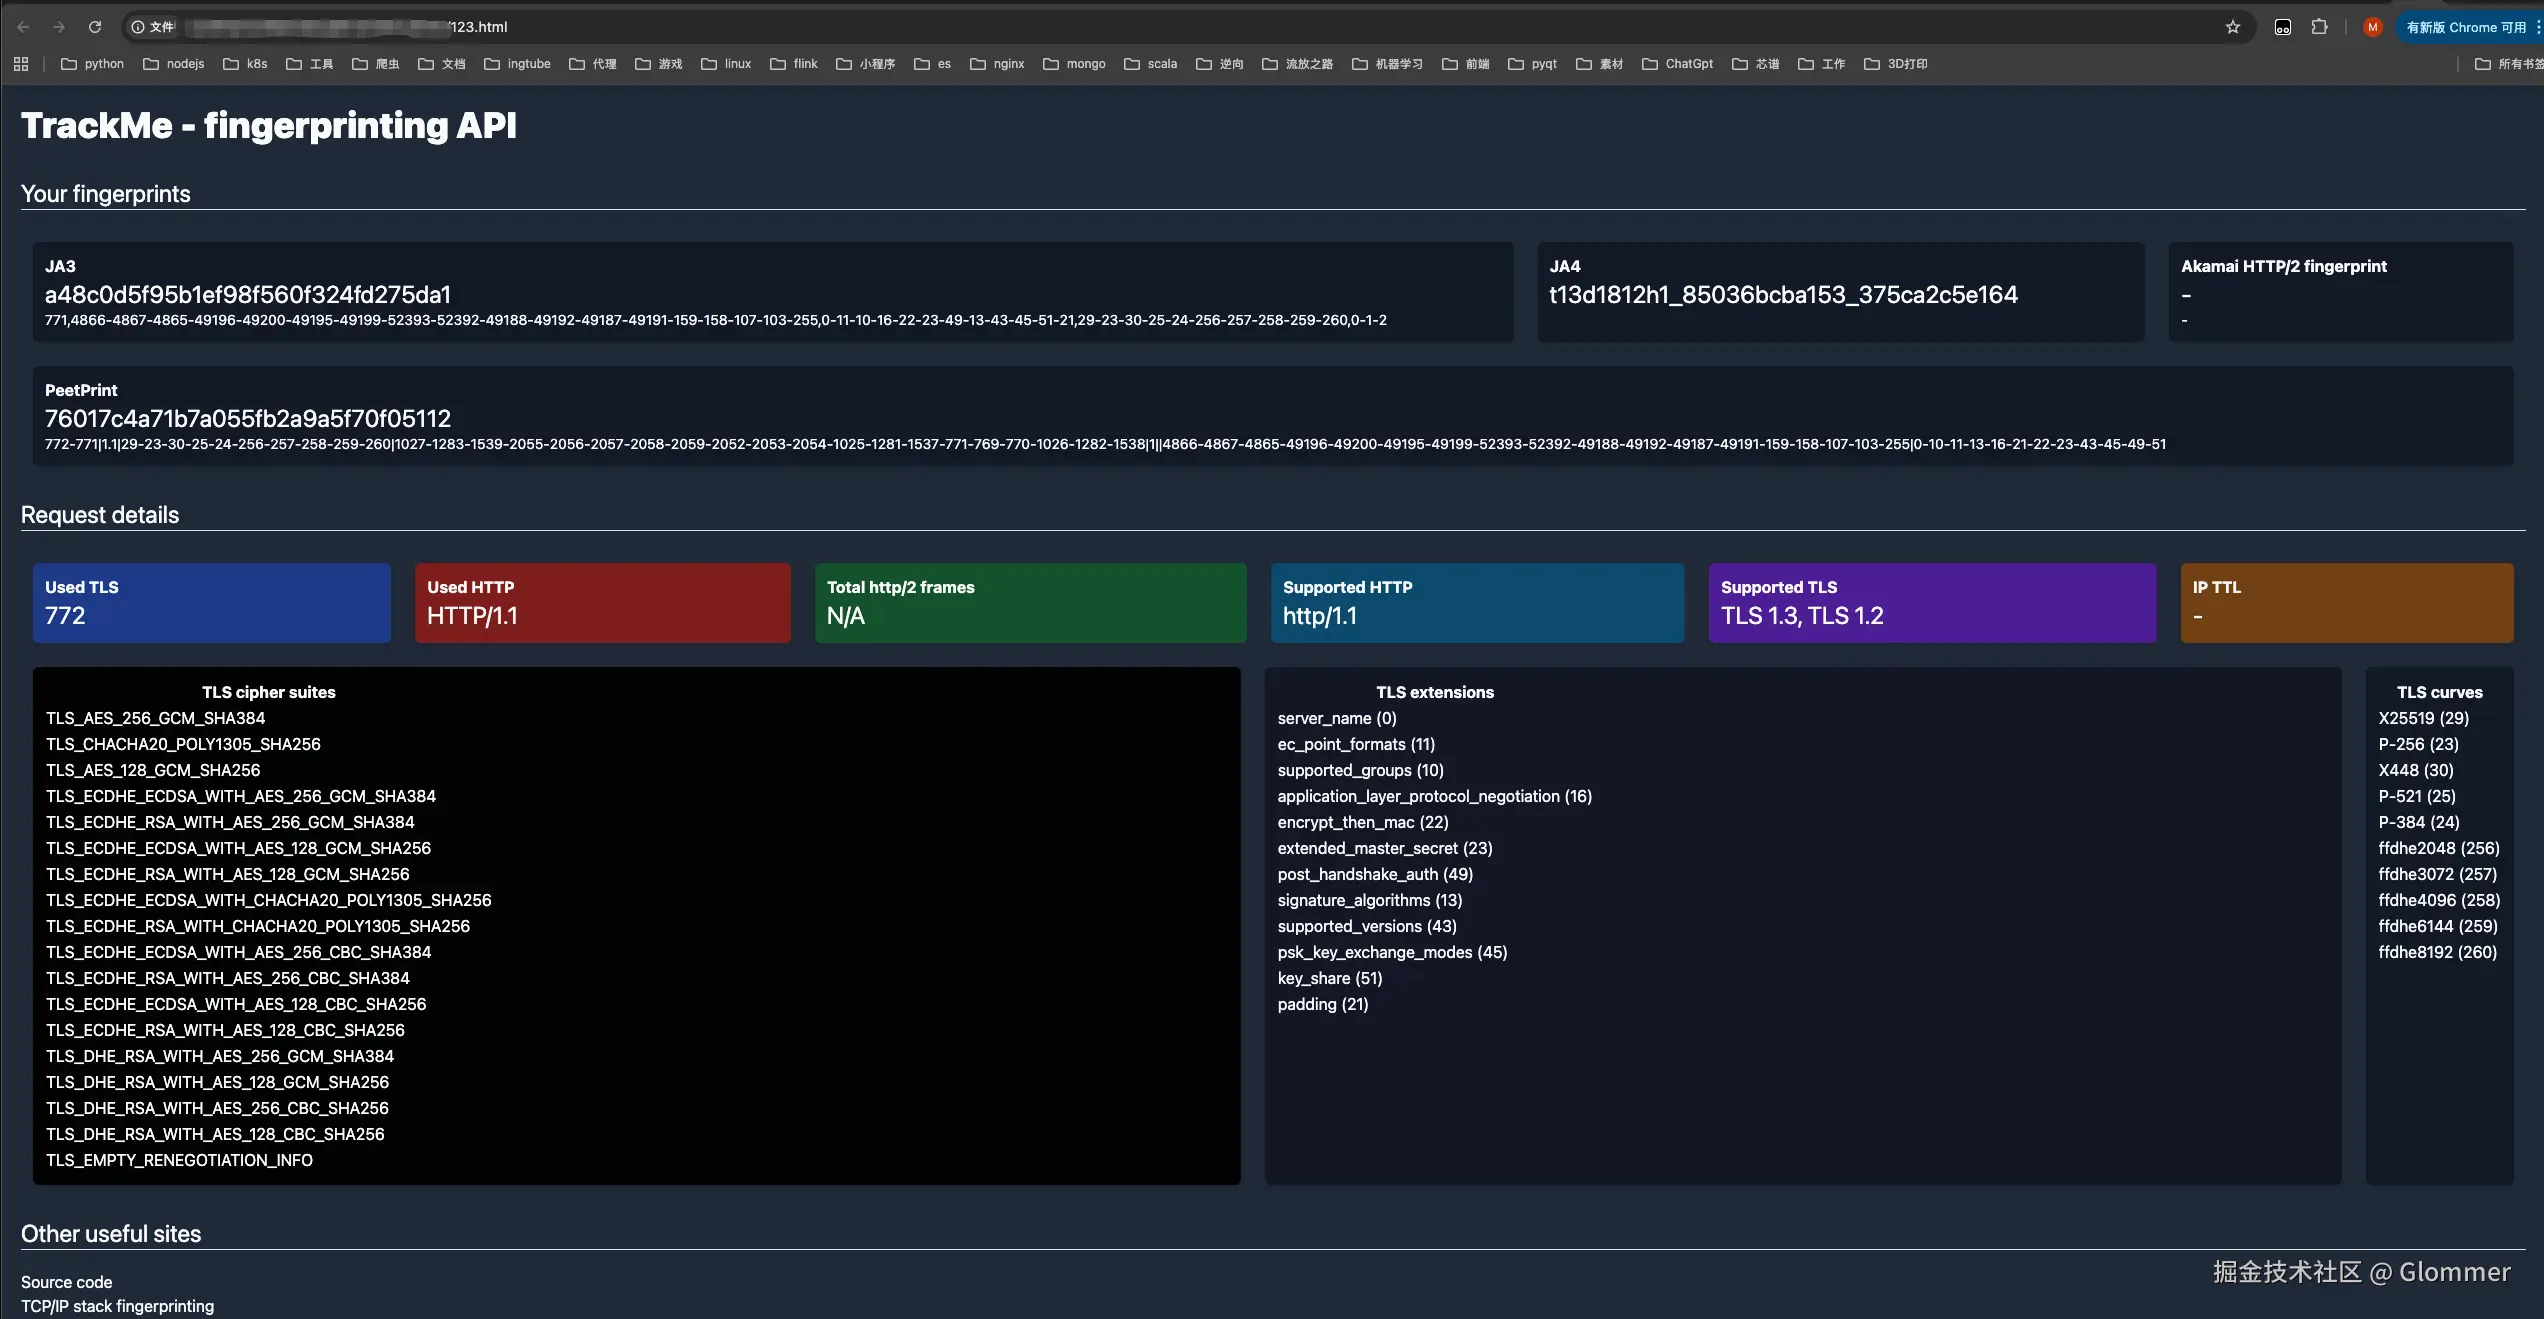
Task: Open the 3D打印 bookmarks folder
Action: [x=1896, y=64]
